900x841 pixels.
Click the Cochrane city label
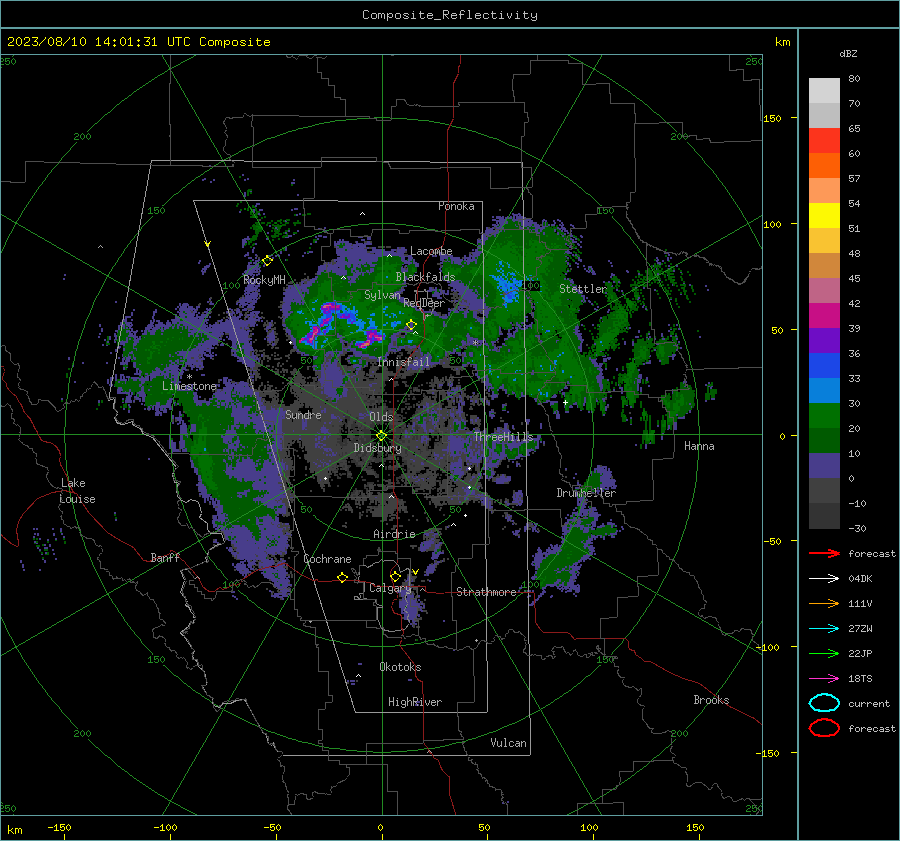pos(327,559)
